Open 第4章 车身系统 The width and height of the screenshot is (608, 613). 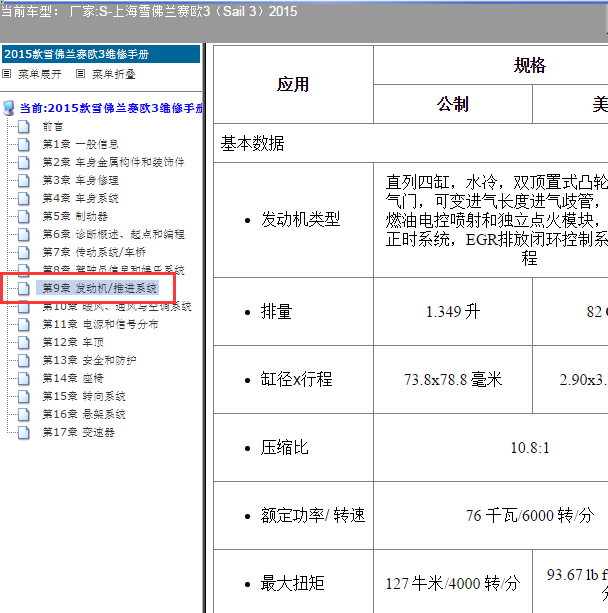pos(80,198)
